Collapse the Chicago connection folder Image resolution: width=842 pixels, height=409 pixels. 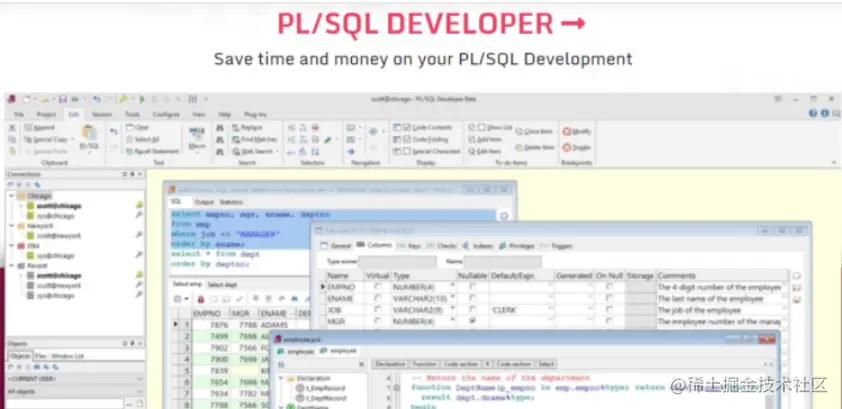click(x=12, y=196)
